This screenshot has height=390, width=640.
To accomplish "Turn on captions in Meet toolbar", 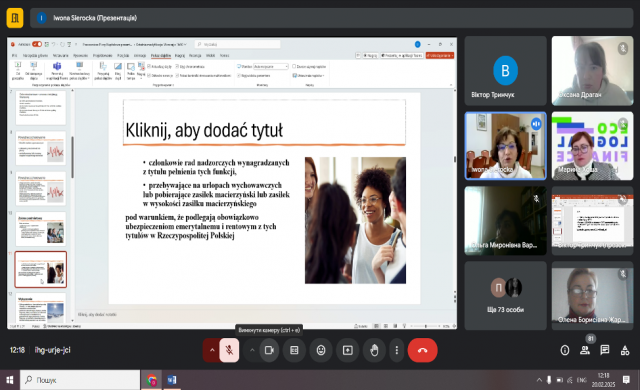I will coord(294,350).
